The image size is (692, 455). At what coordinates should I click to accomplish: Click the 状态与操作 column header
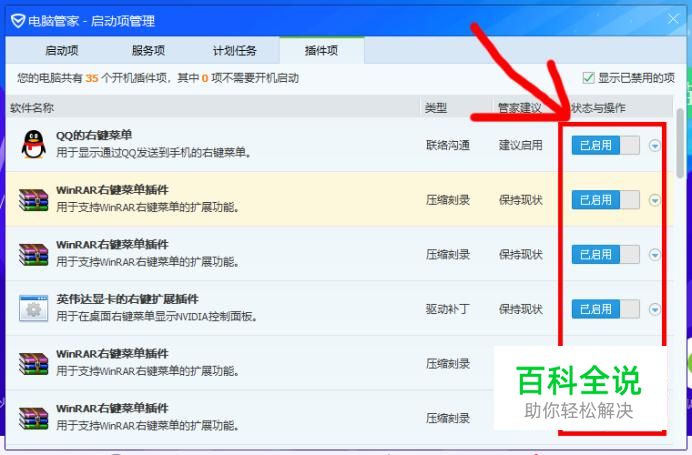[x=598, y=108]
